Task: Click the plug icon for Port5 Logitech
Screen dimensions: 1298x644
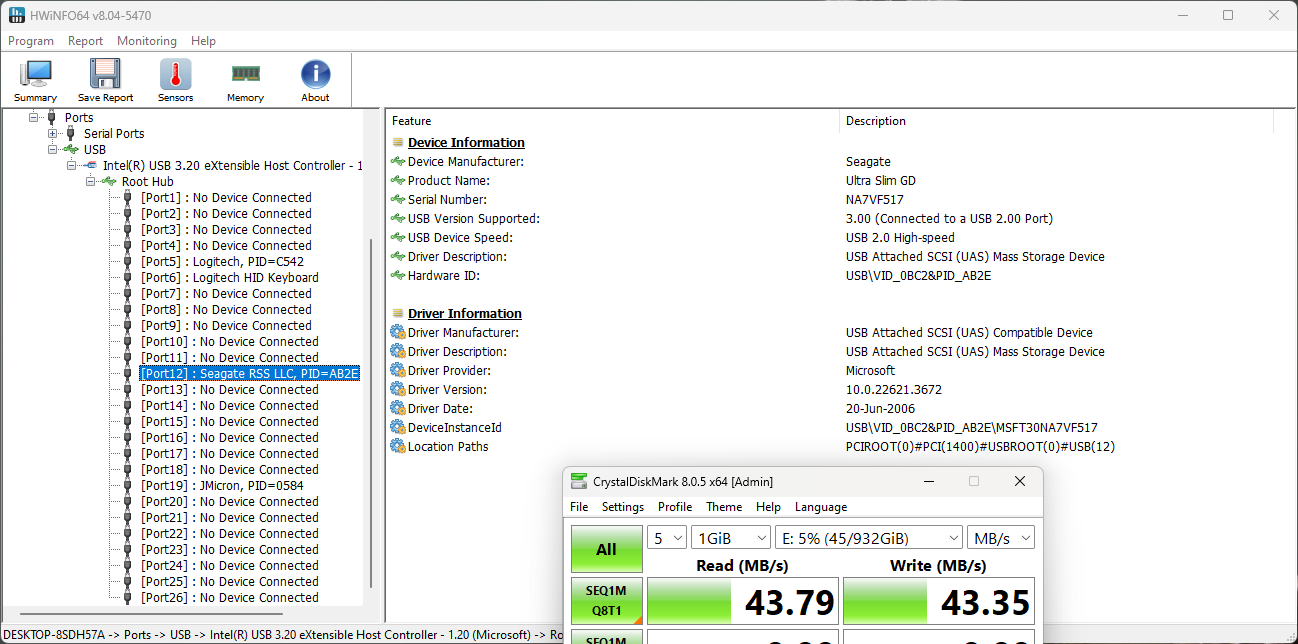Action: click(x=127, y=262)
